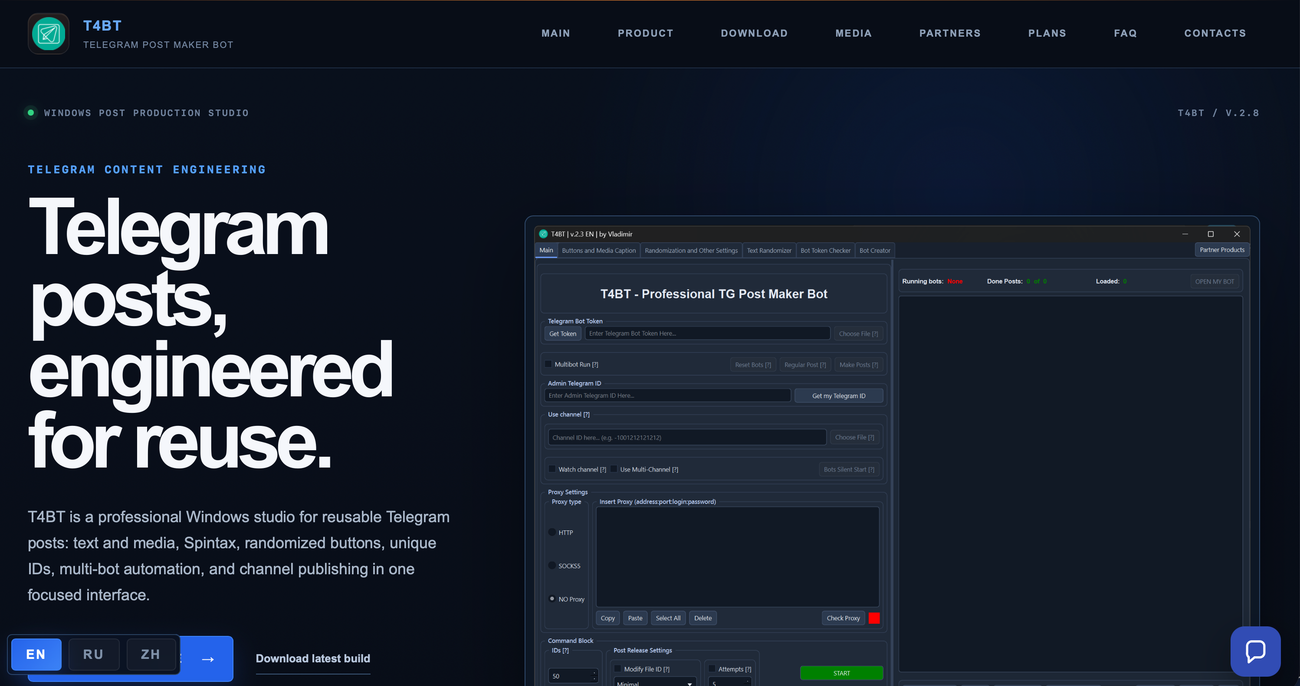Click the Reset Bots button

[x=753, y=365]
